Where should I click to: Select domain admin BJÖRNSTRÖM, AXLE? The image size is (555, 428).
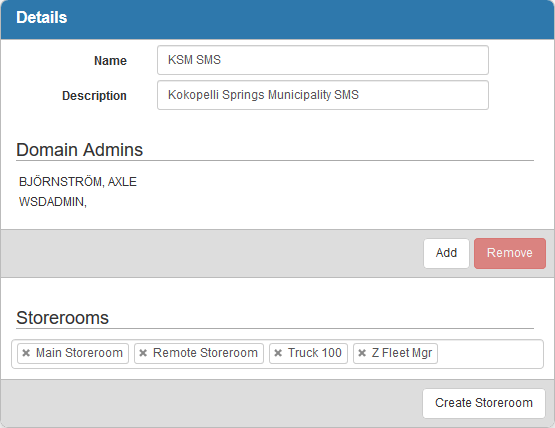tap(78, 182)
